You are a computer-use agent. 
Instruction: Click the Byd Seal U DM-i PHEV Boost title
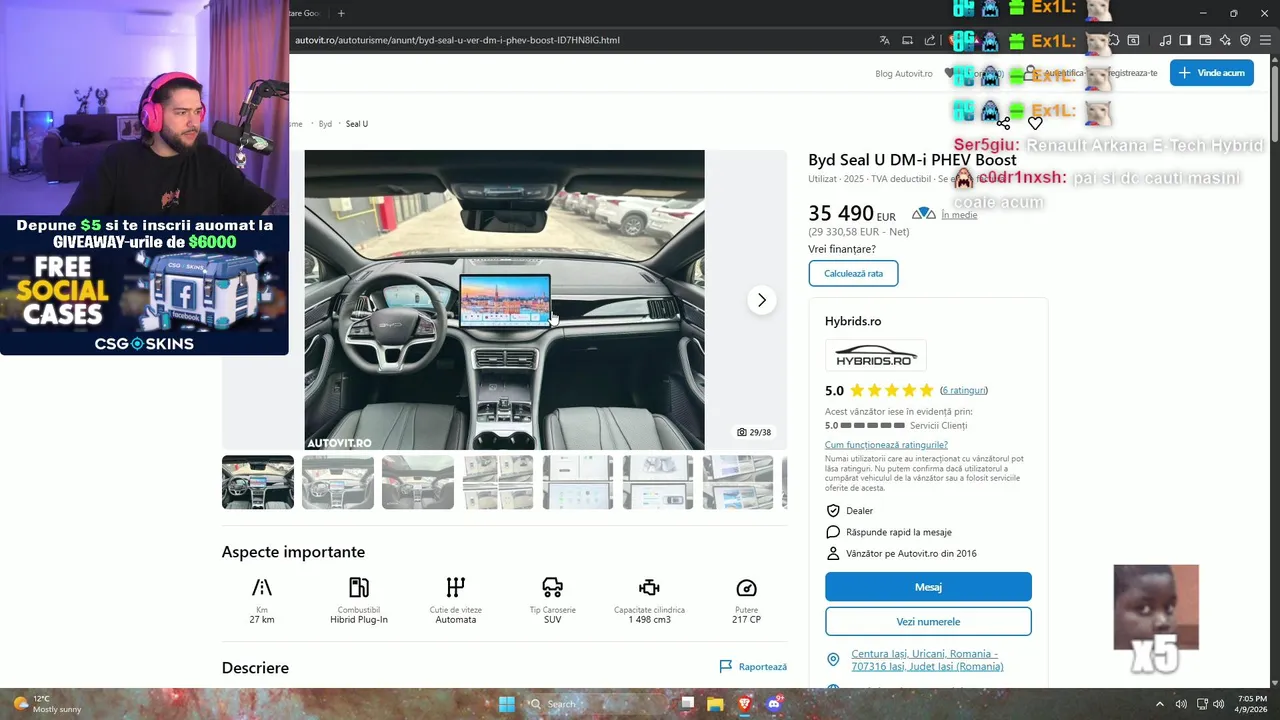coord(912,160)
